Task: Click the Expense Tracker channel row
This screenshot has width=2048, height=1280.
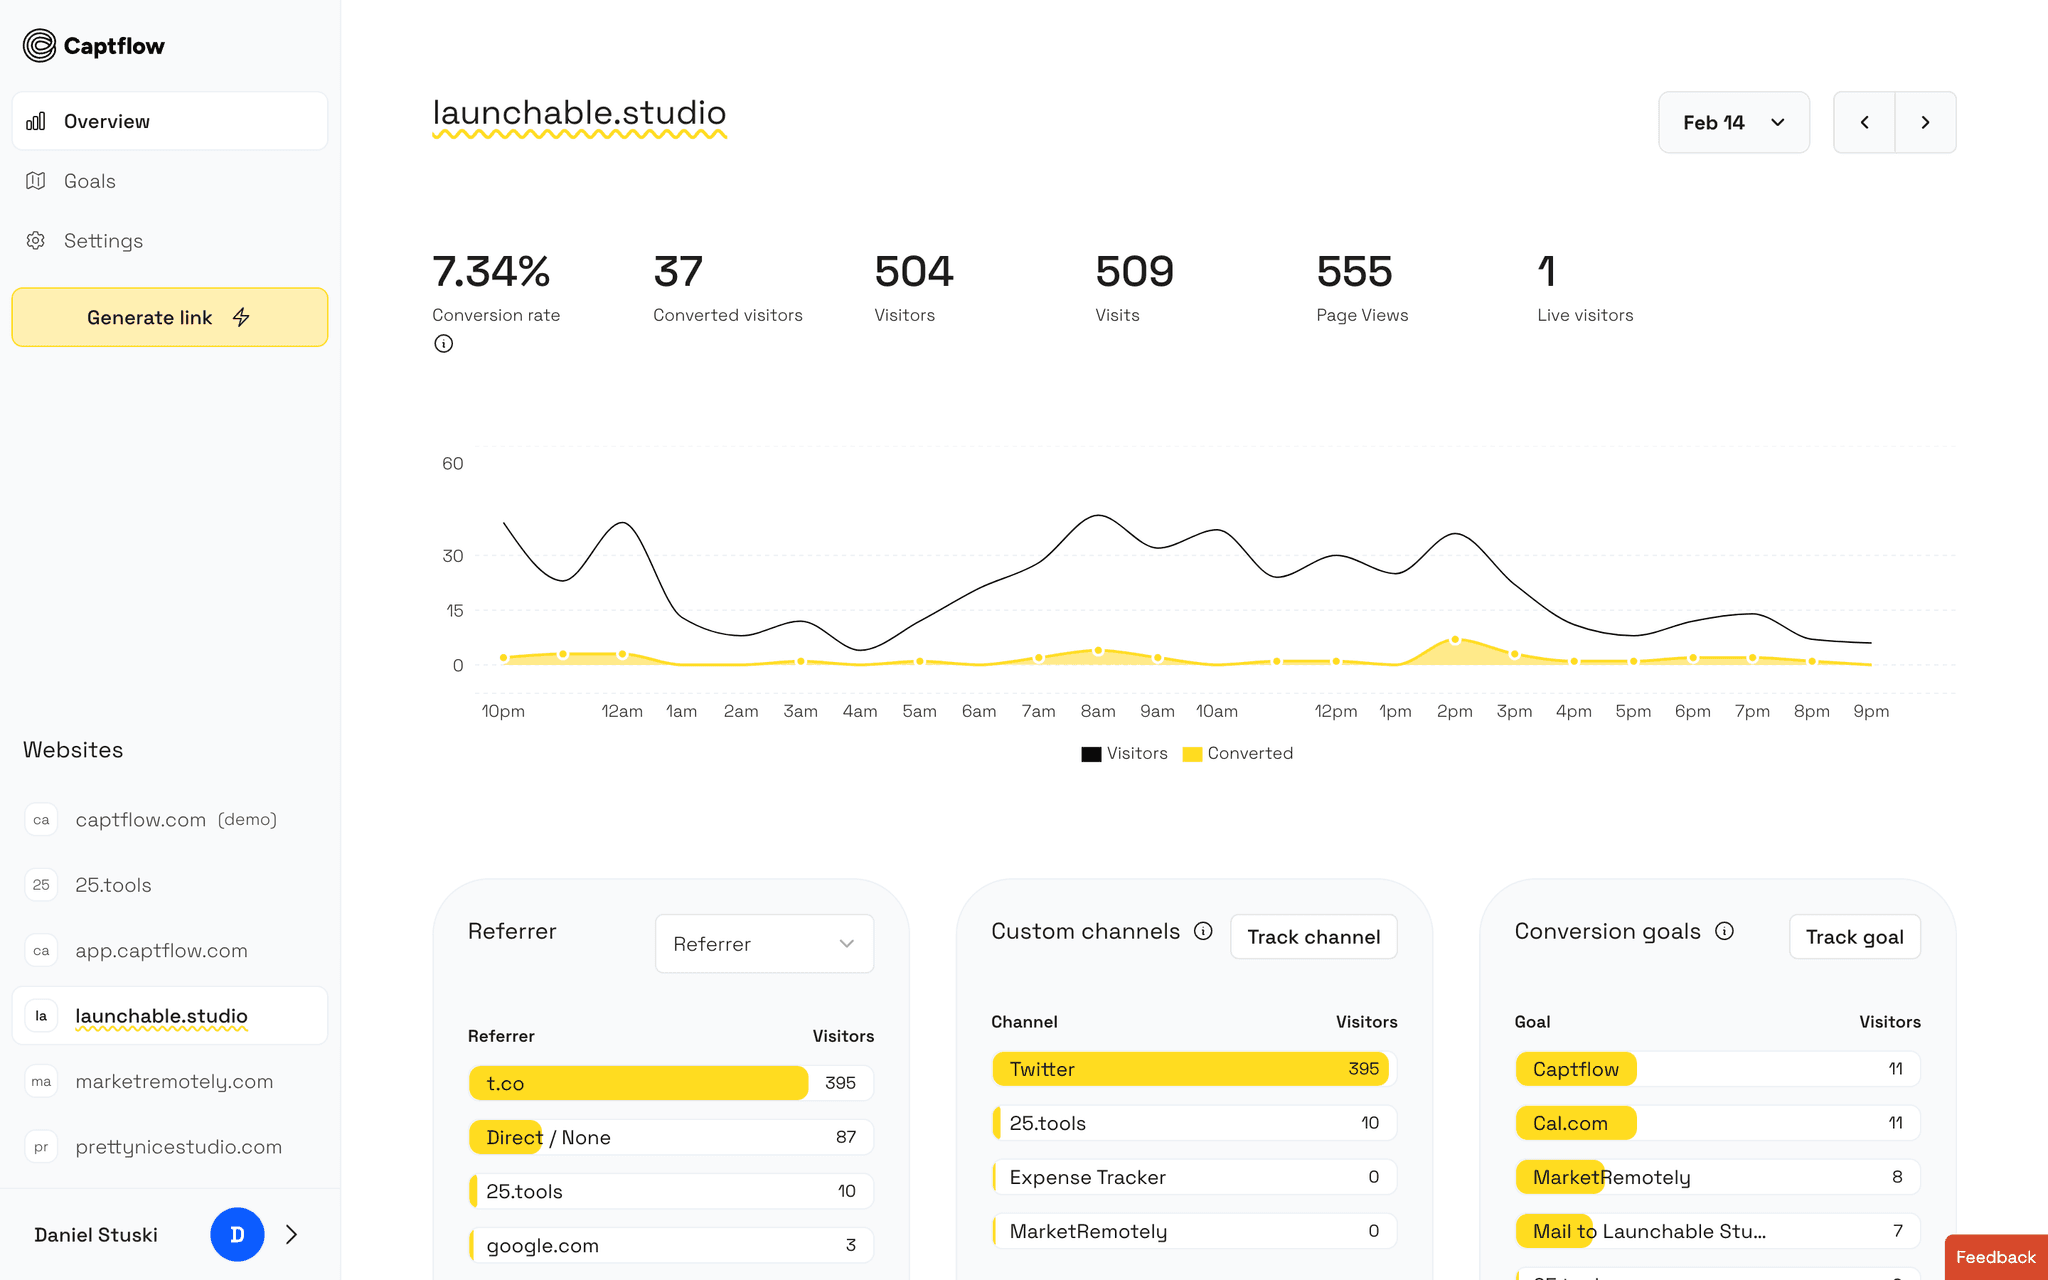Action: coord(1194,1177)
